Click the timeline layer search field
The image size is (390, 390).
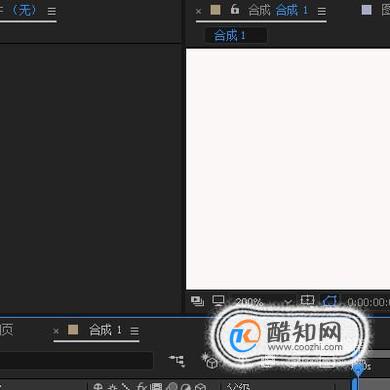tap(76, 361)
